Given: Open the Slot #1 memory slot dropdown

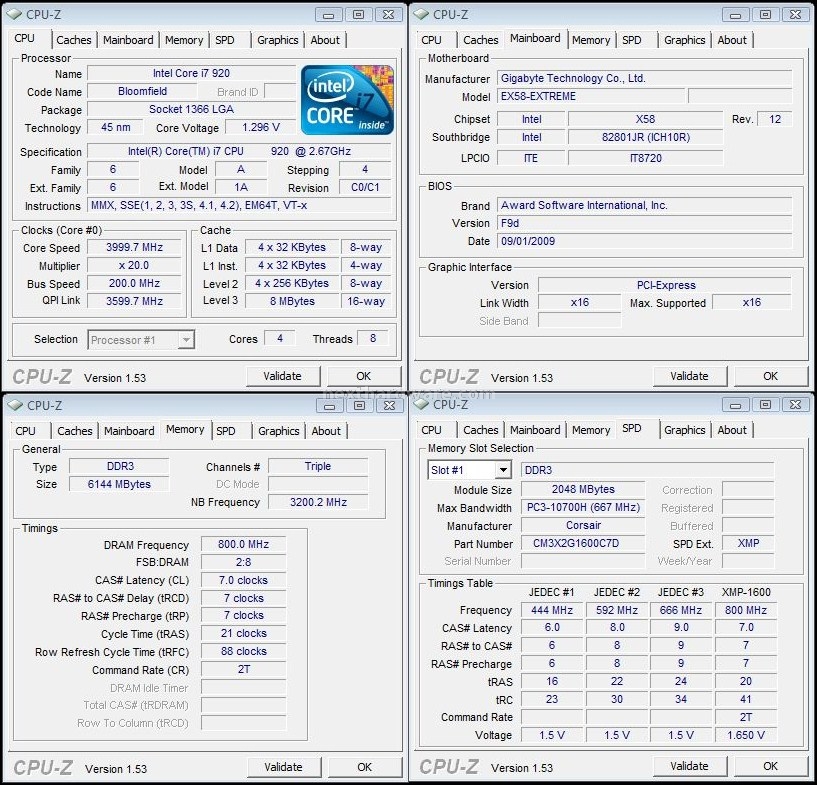Looking at the screenshot, I should pyautogui.click(x=469, y=470).
